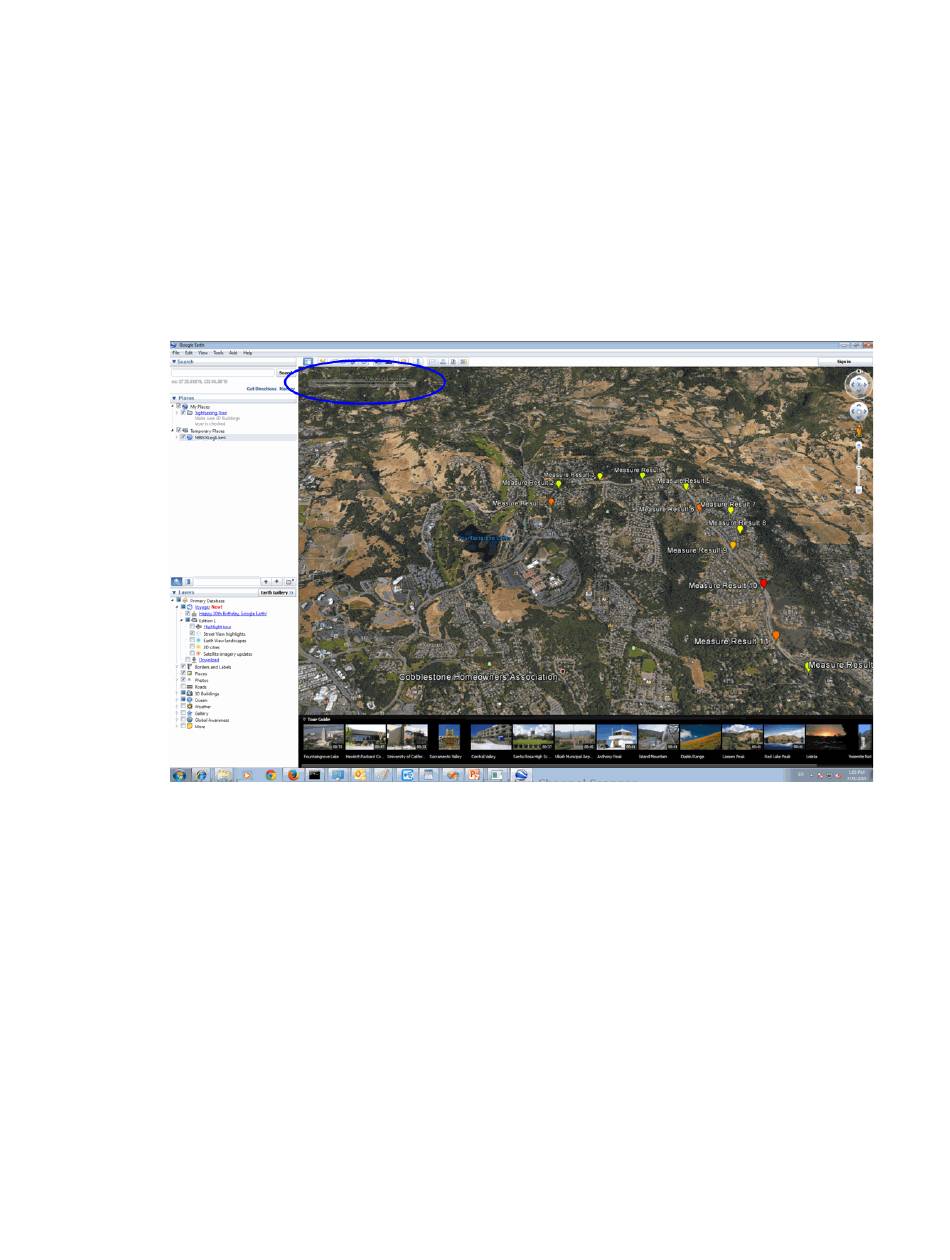Expand the More layer tree node

[177, 726]
